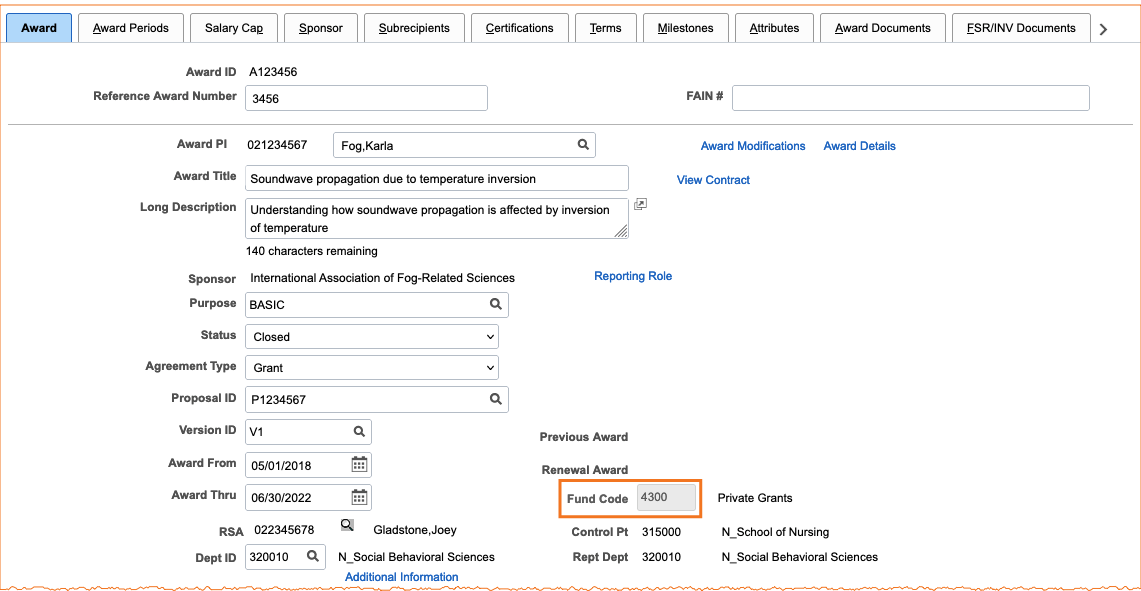Click the RSA lookup magnifier icon
This screenshot has height=591, width=1141.
pyautogui.click(x=347, y=525)
